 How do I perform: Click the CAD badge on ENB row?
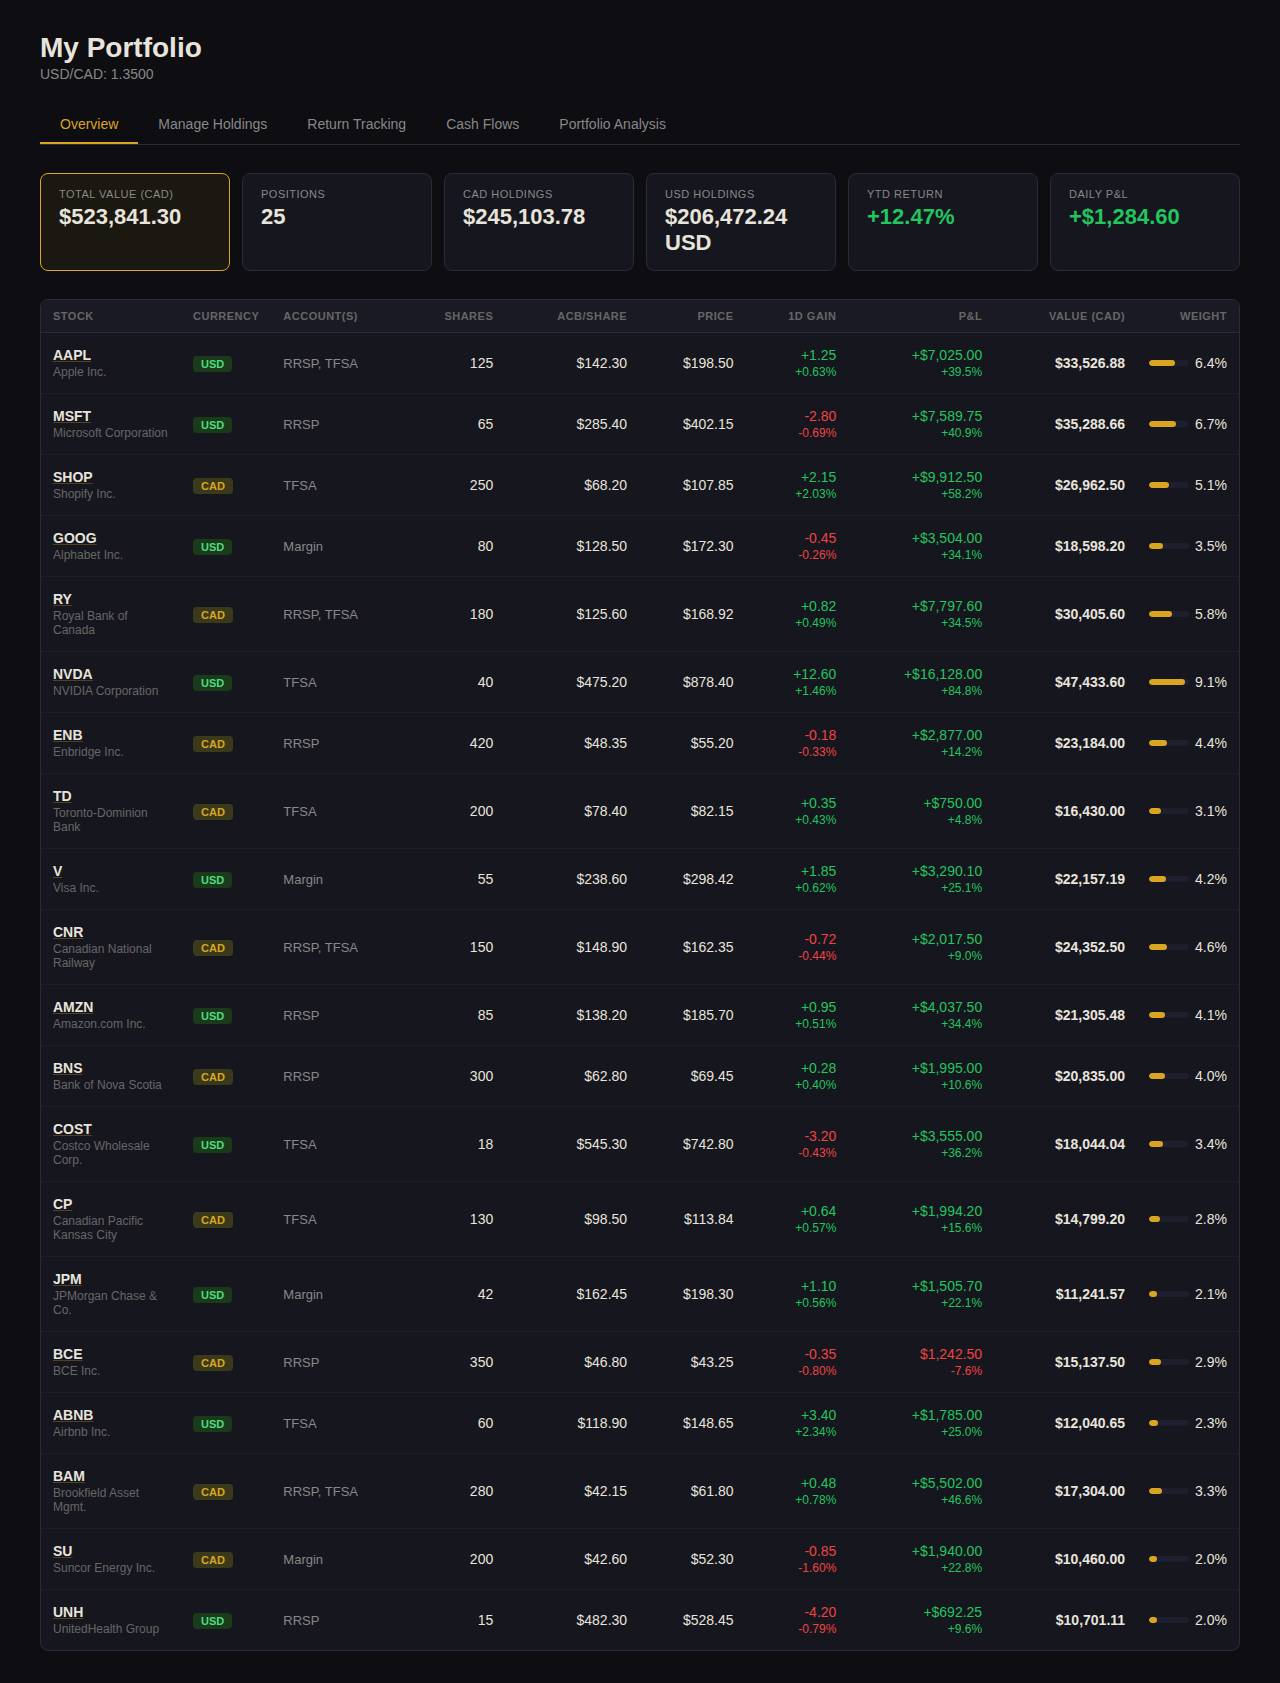tap(213, 744)
